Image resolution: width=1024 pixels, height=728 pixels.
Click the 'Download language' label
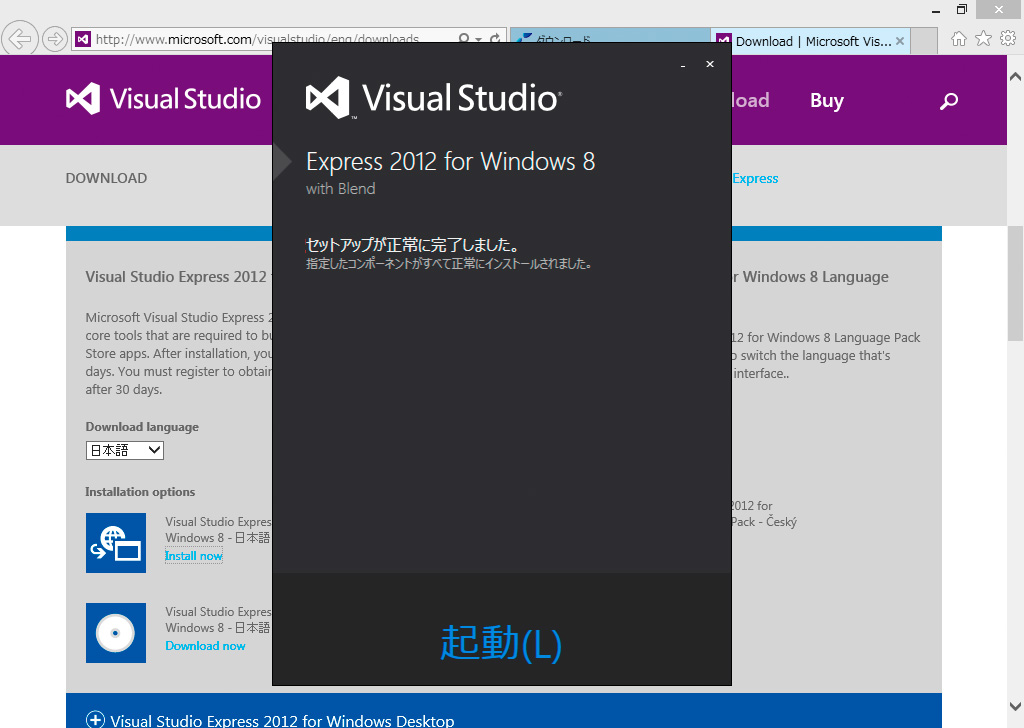(142, 427)
